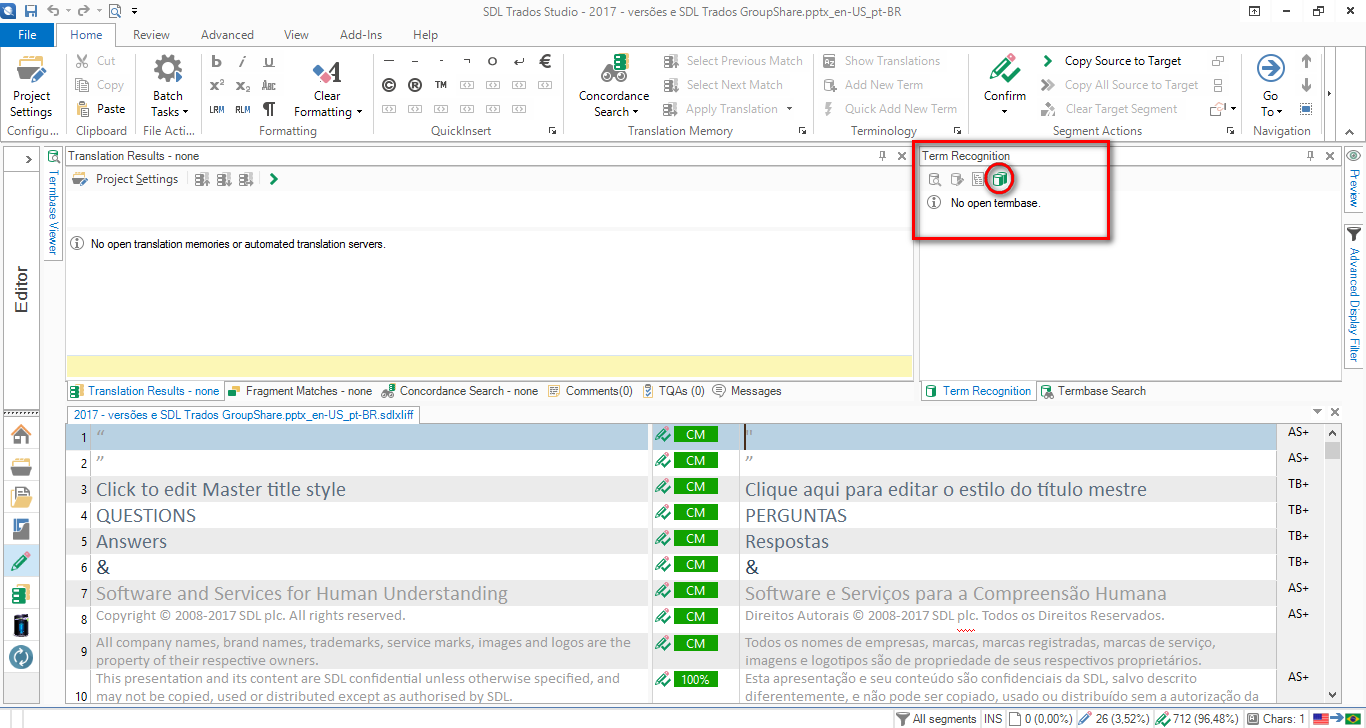The width and height of the screenshot is (1366, 728).
Task: Apply subscript formatting
Action: click(243, 85)
